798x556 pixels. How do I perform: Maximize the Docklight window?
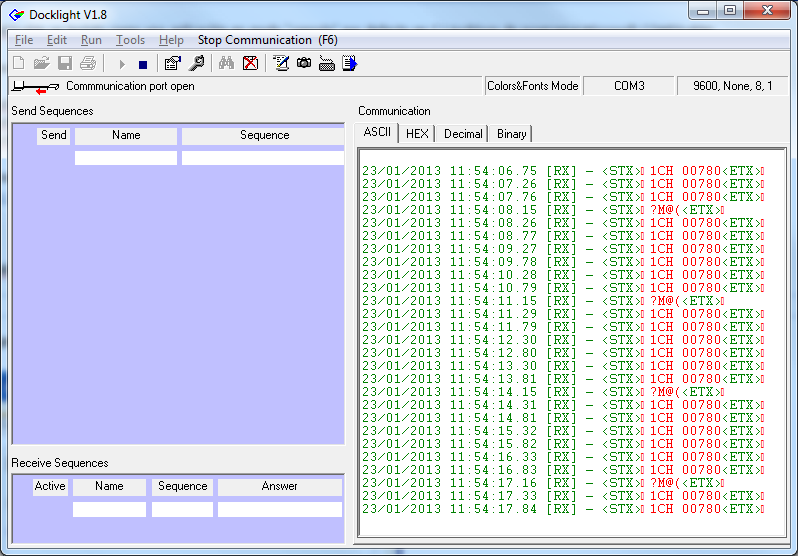pos(730,11)
